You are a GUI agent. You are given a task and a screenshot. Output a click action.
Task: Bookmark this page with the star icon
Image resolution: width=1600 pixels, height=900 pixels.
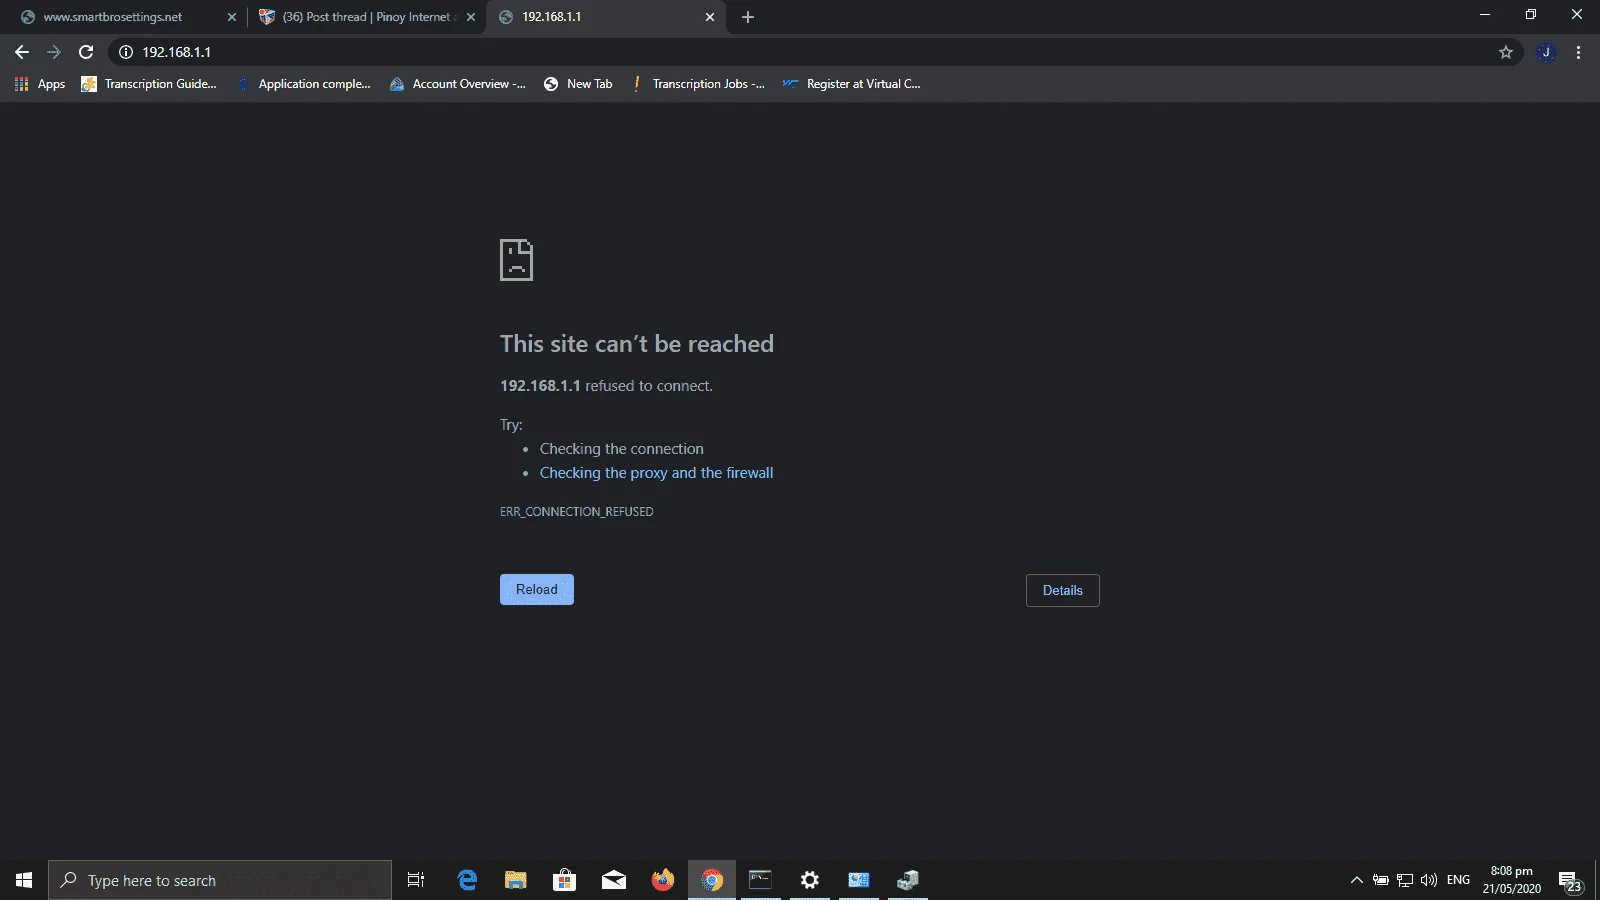(1506, 52)
